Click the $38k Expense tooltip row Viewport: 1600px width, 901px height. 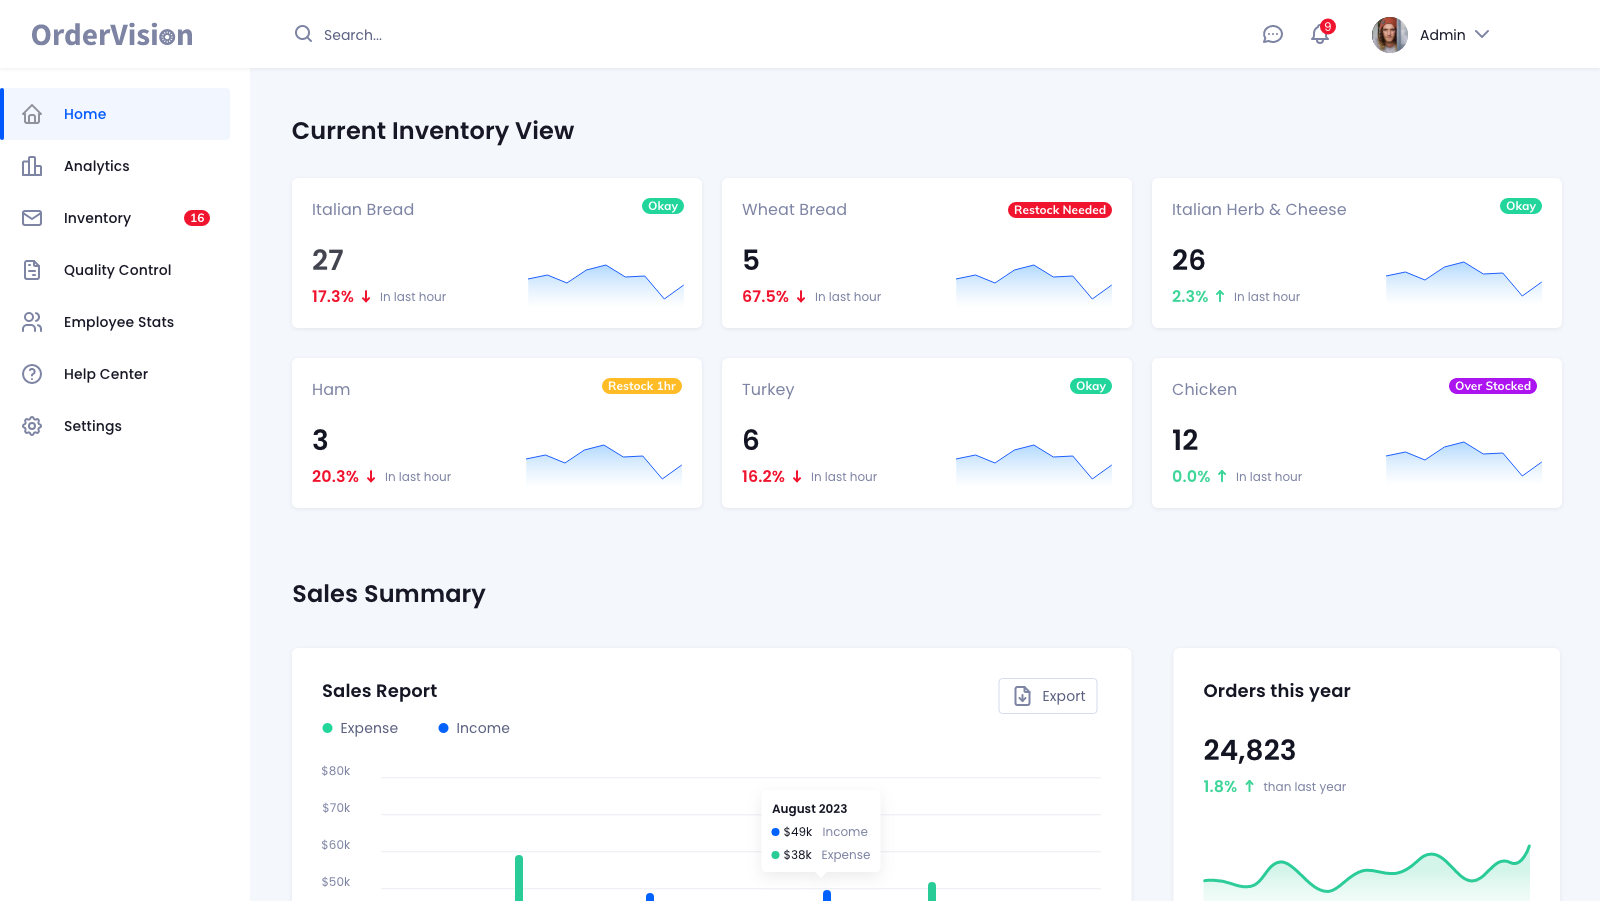(821, 855)
